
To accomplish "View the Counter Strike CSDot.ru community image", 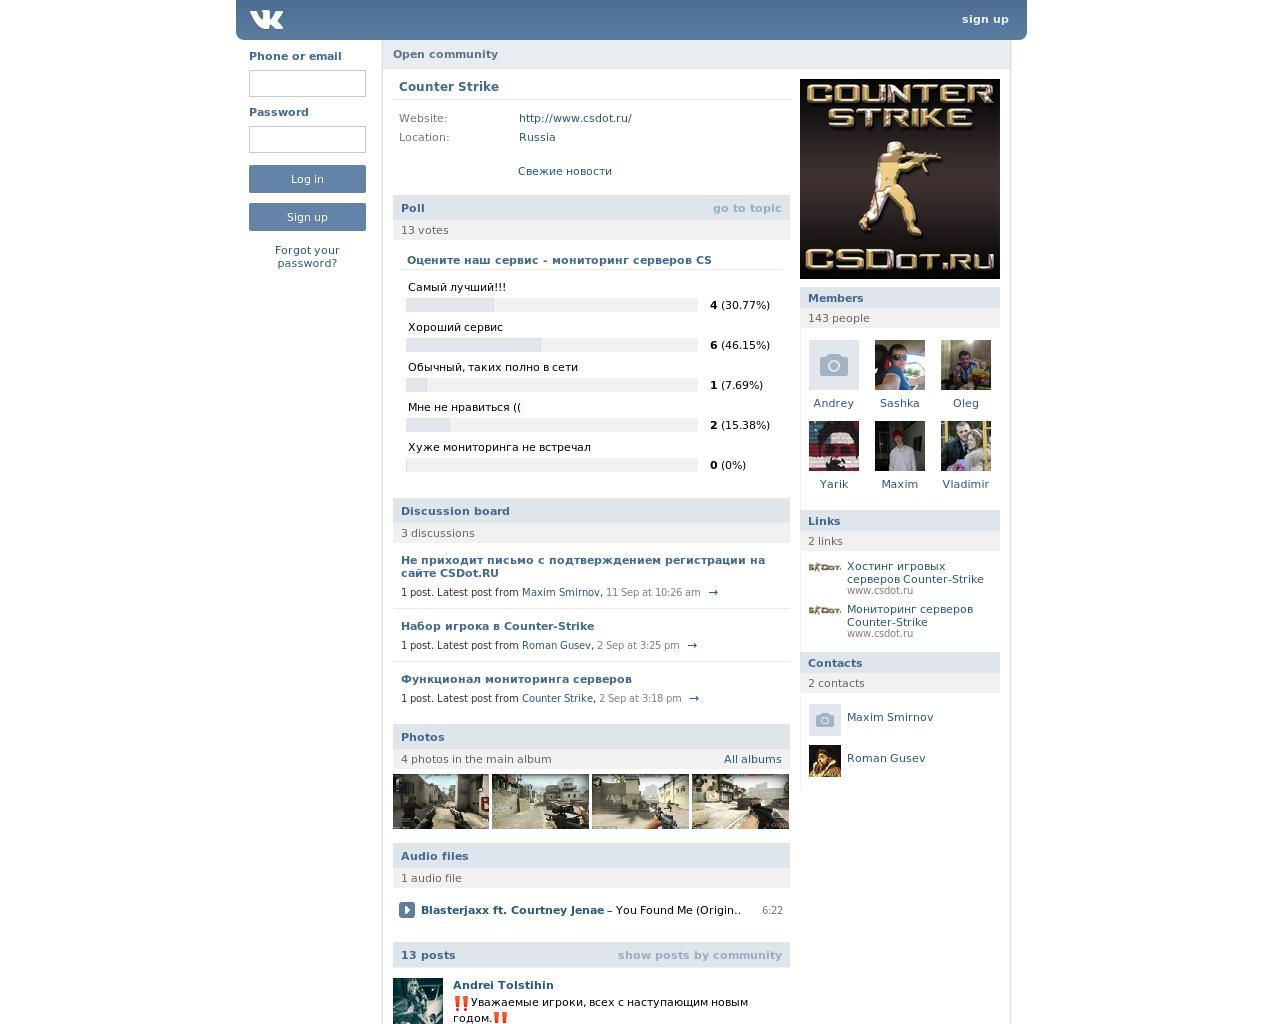I will [x=900, y=179].
